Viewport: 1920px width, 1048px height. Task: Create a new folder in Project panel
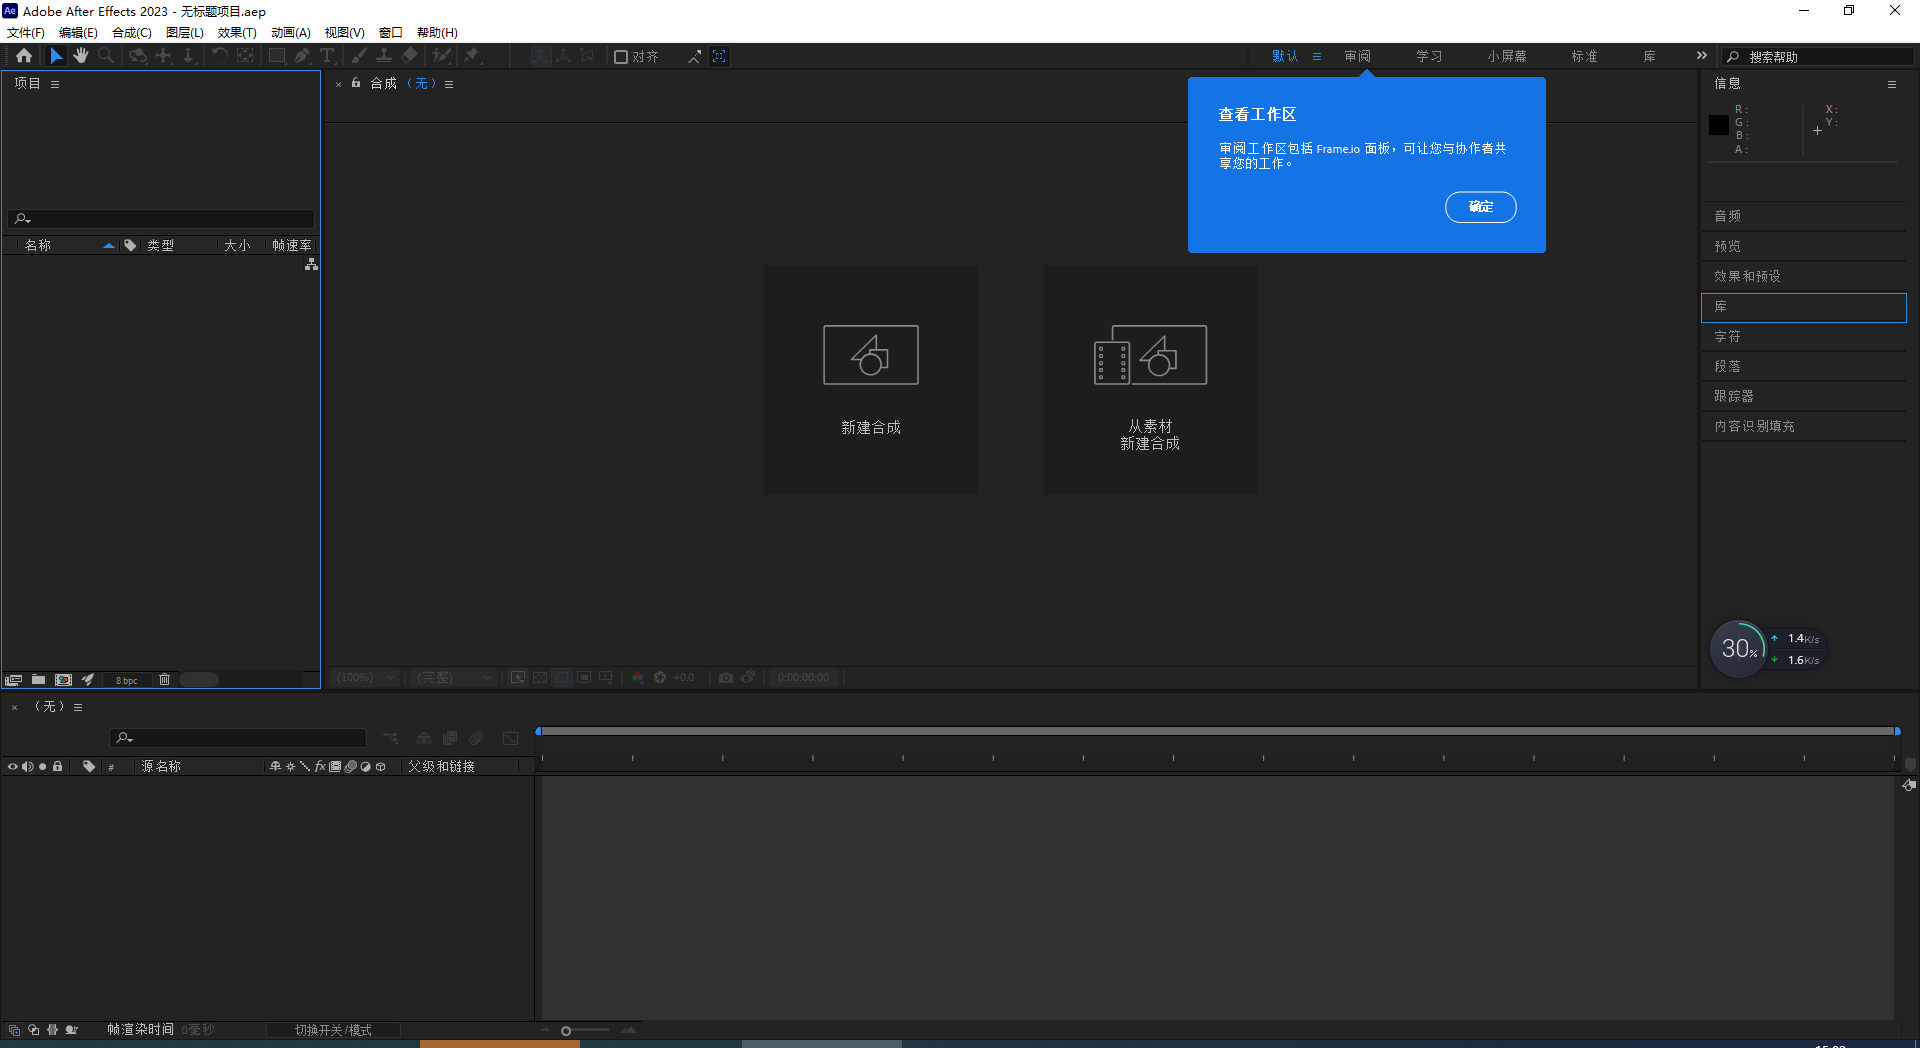[38, 680]
